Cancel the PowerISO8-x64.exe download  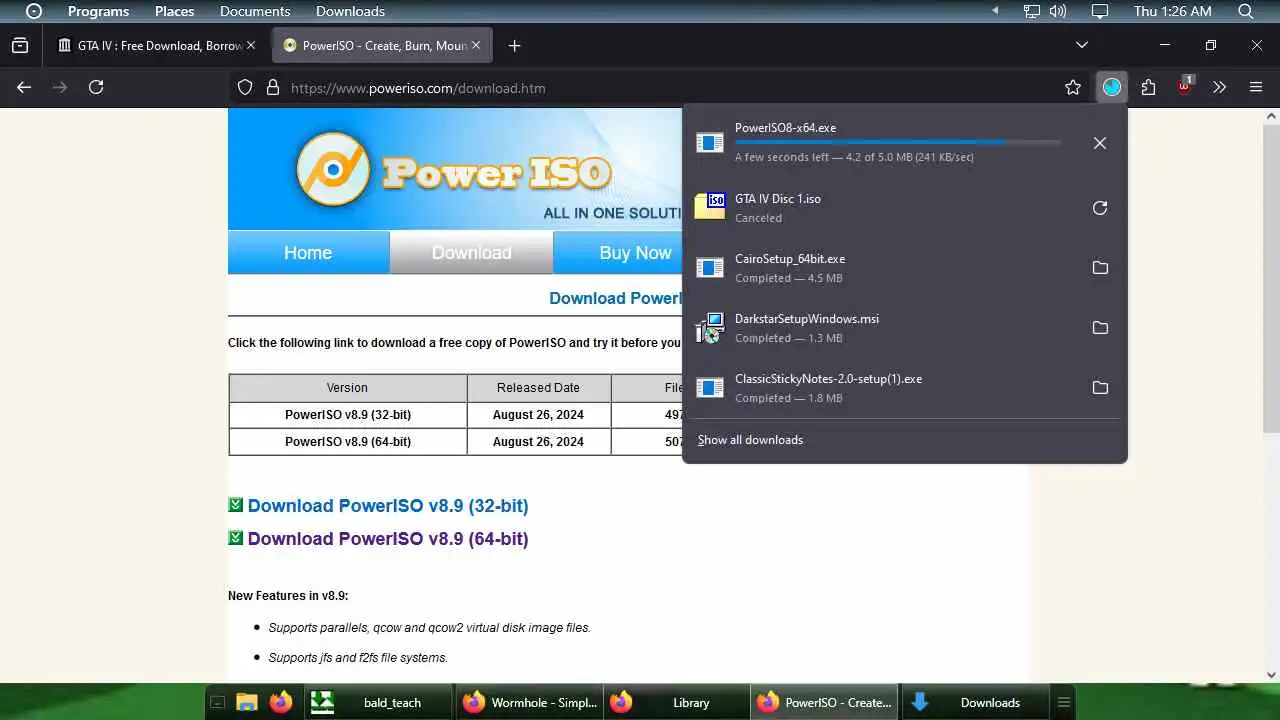pos(1100,143)
